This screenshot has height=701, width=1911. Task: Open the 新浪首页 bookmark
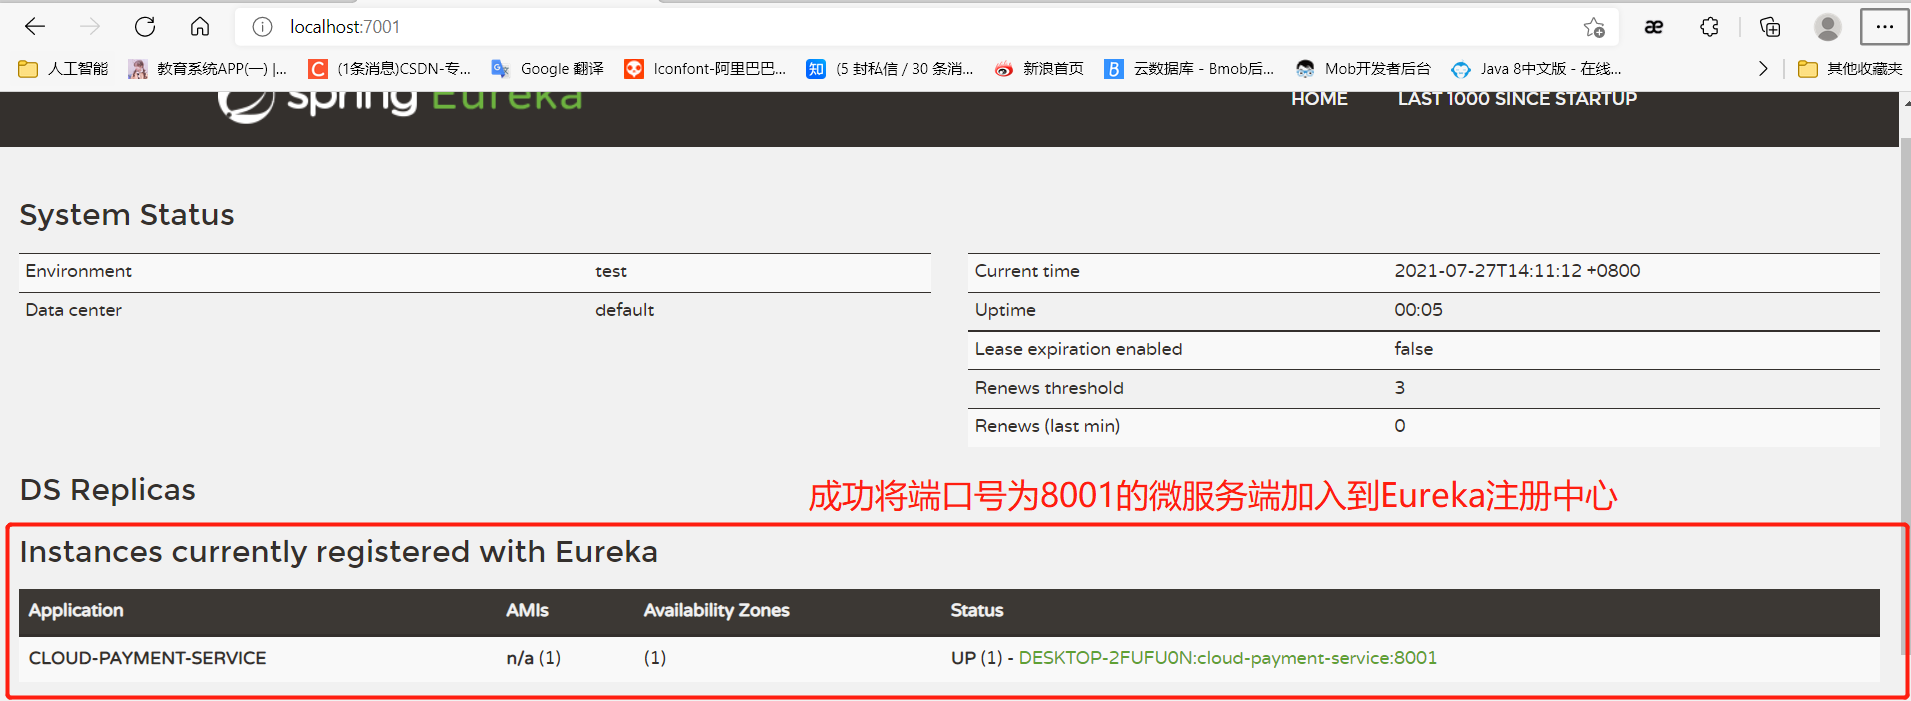pos(1039,69)
